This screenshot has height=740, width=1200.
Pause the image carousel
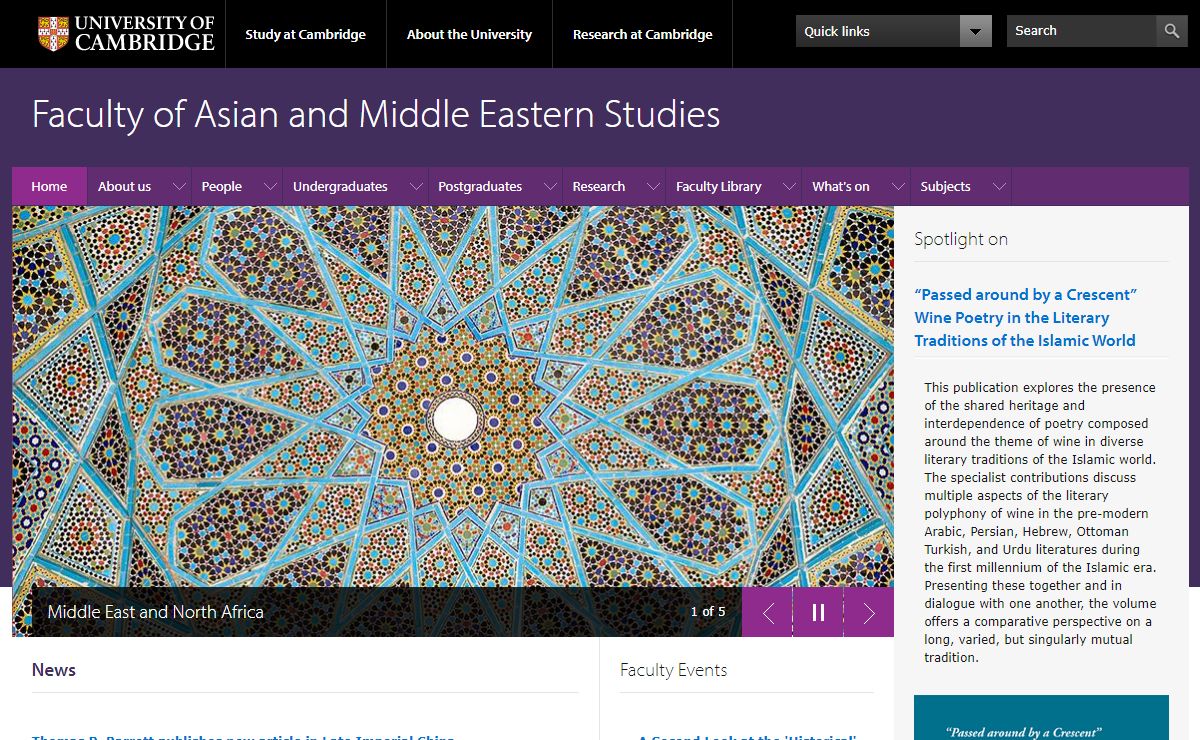(x=818, y=612)
